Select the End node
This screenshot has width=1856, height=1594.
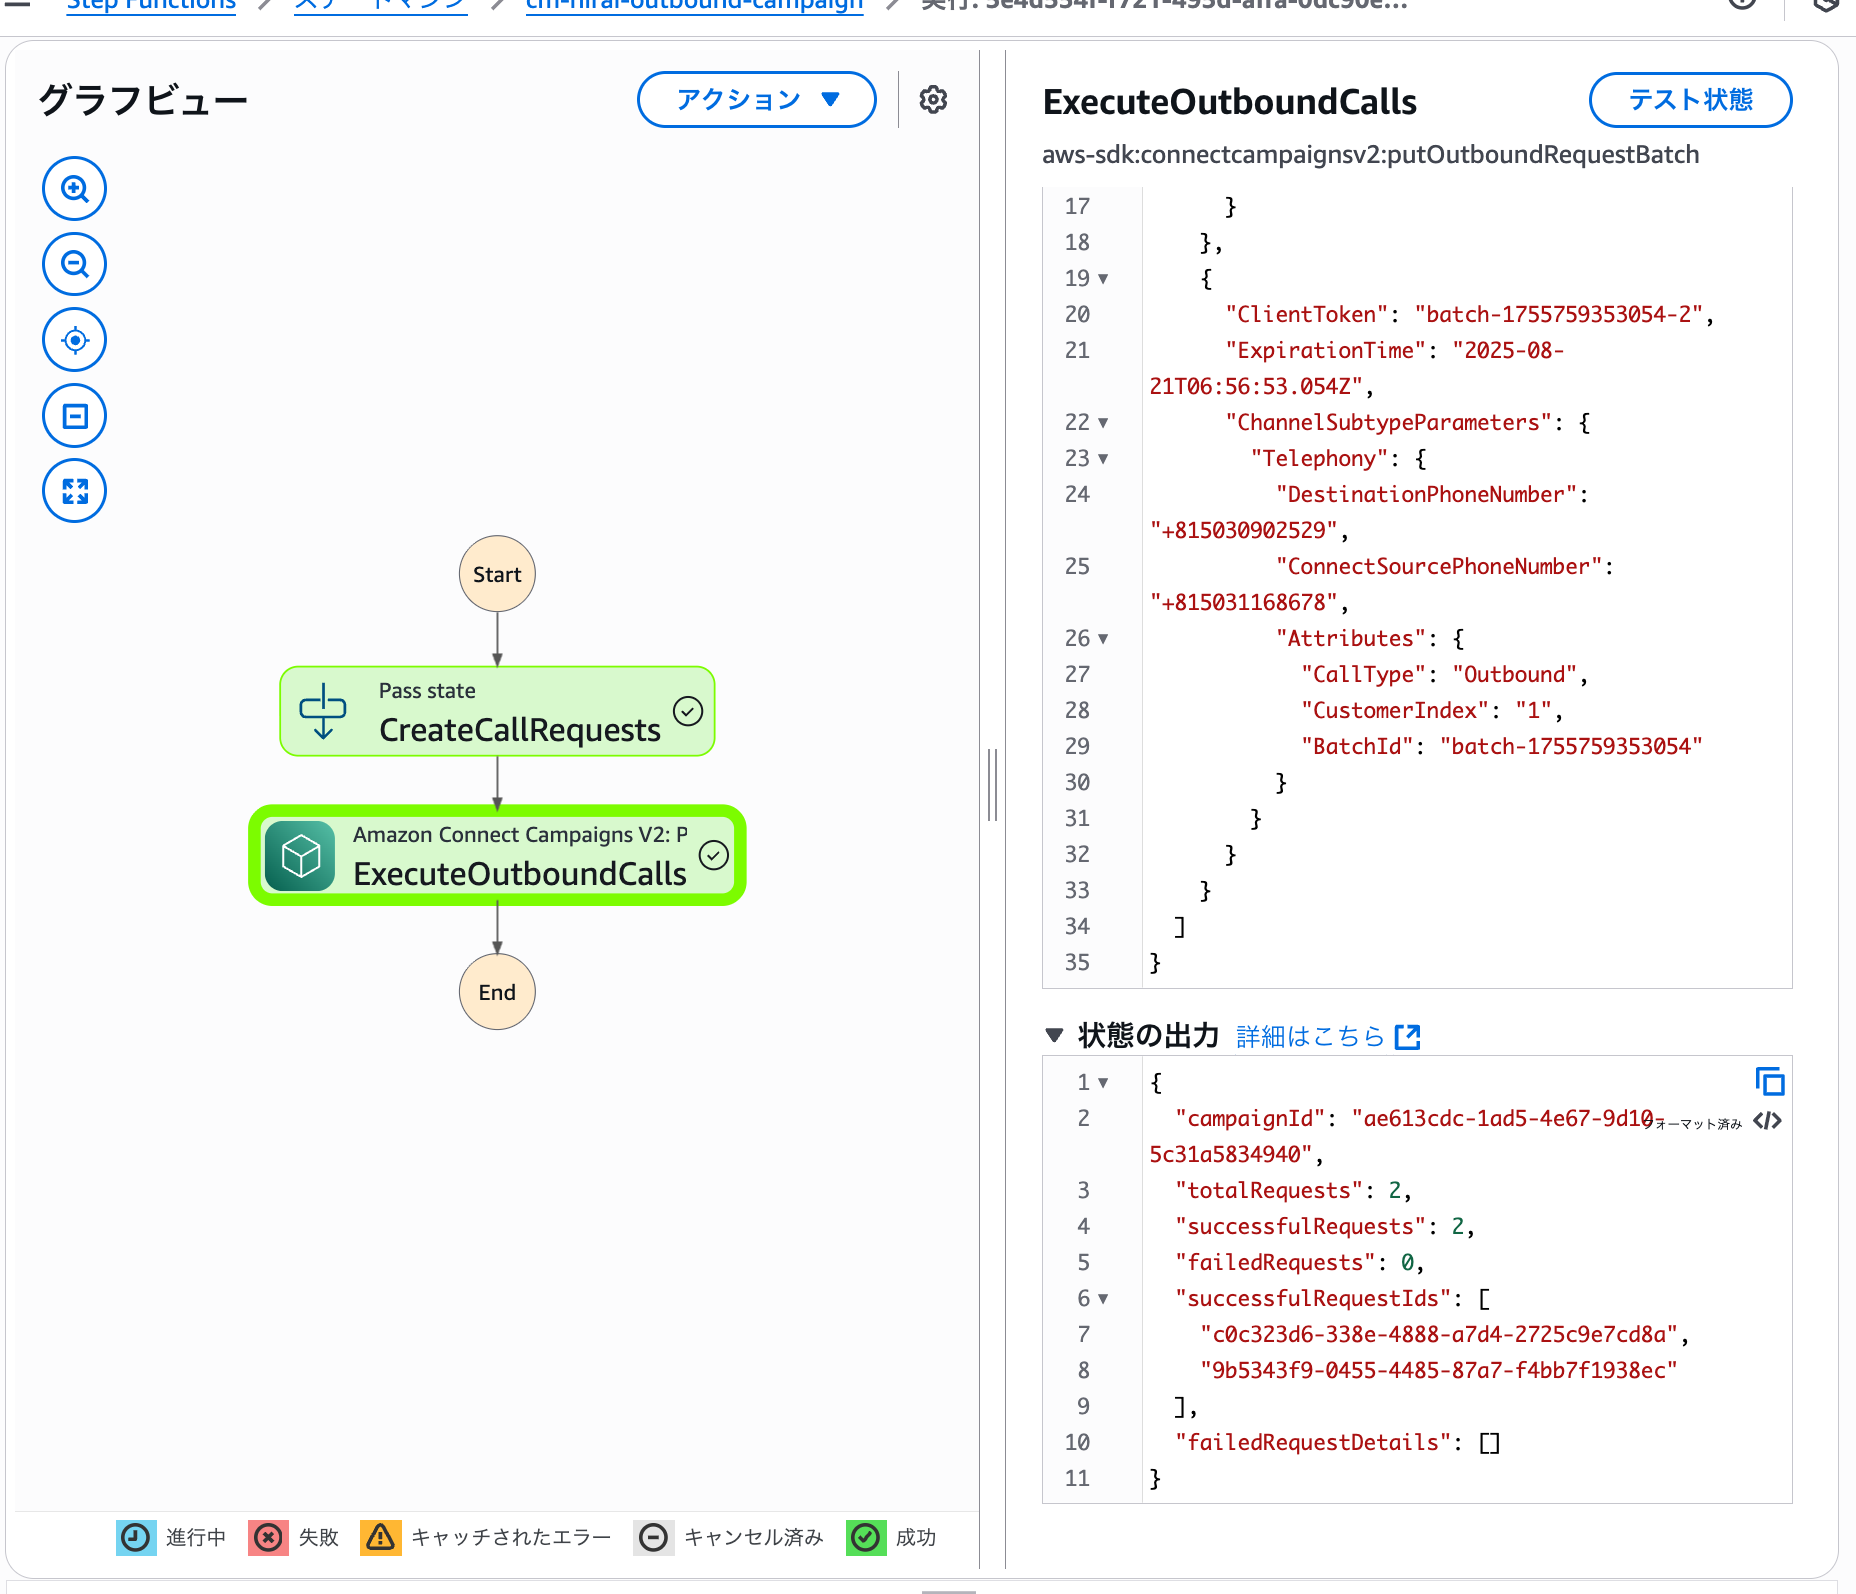(x=497, y=992)
